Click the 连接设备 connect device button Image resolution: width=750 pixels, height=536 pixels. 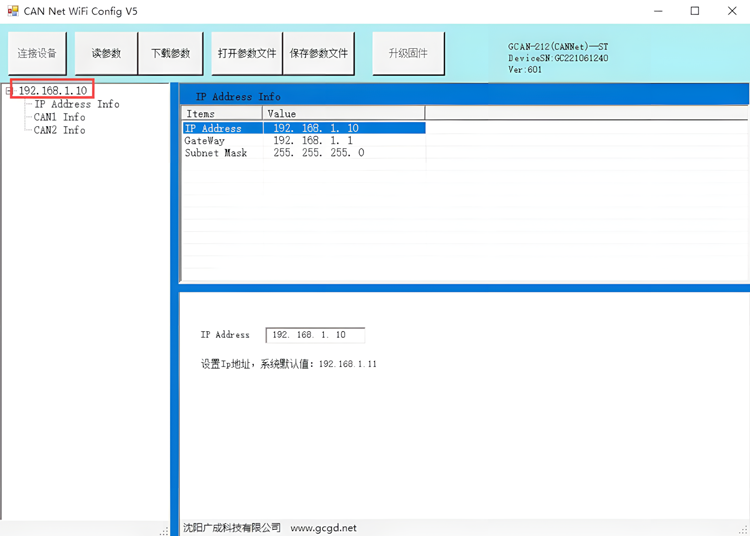37,53
